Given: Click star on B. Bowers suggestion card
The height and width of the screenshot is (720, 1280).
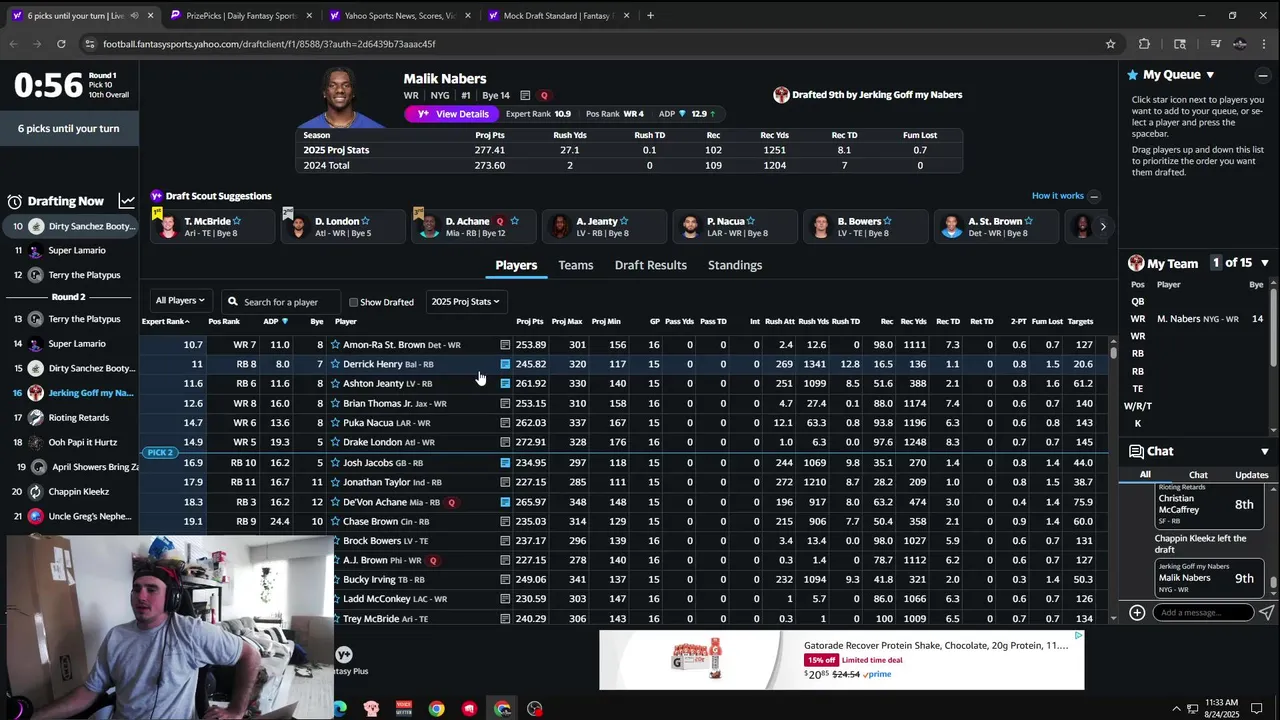Looking at the screenshot, I should pos(887,221).
